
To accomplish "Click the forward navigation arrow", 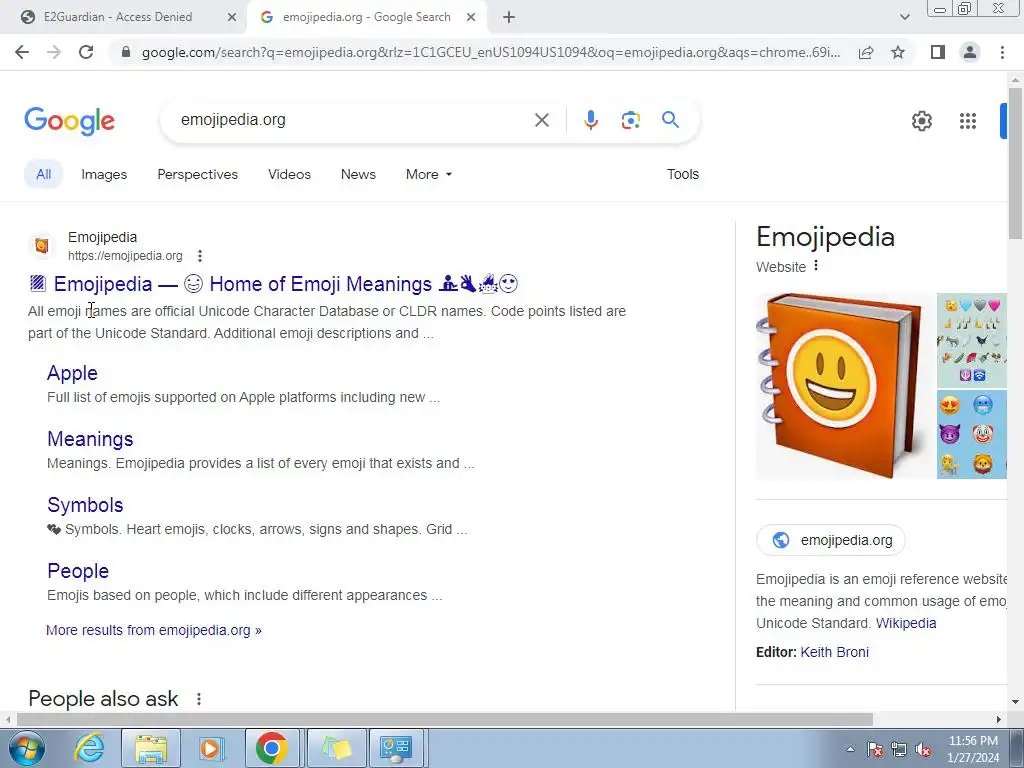I will coord(54,52).
